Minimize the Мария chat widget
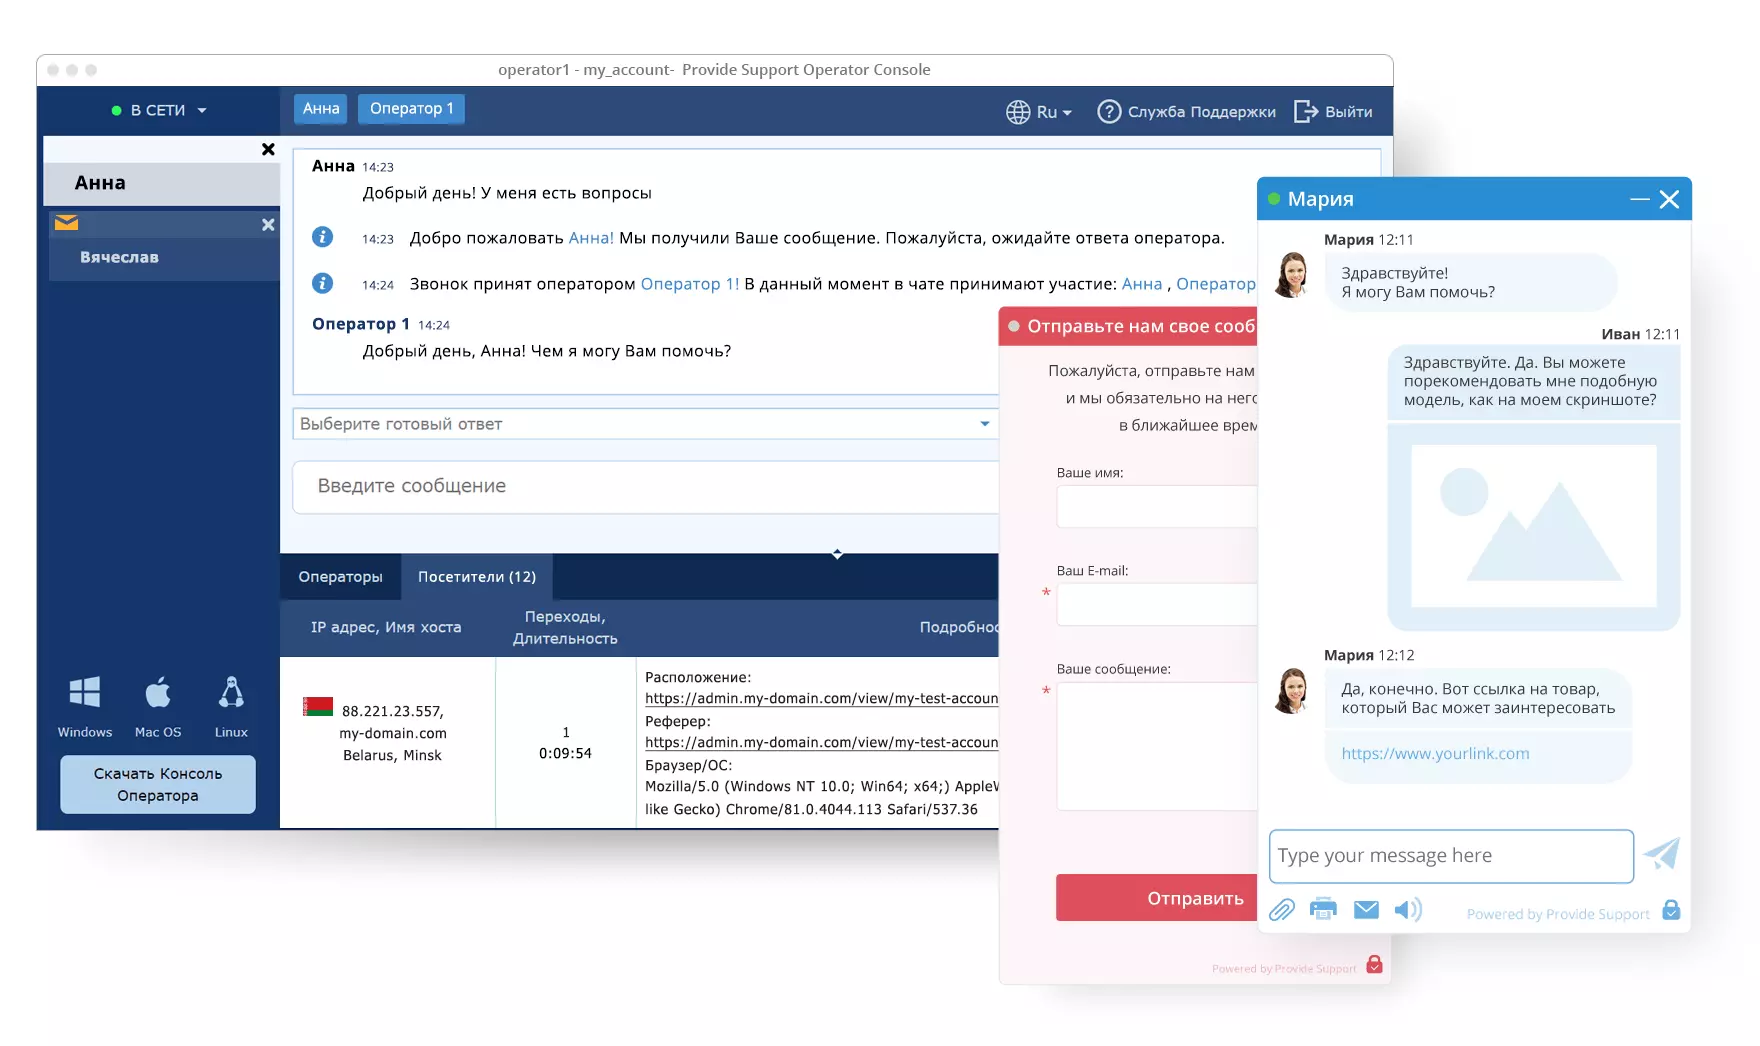 pos(1640,200)
